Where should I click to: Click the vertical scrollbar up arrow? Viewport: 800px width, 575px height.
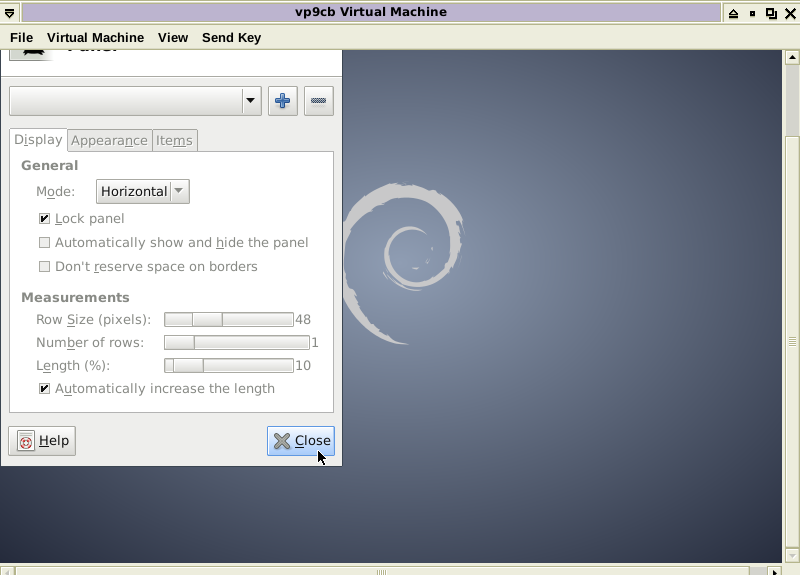pyautogui.click(x=792, y=57)
